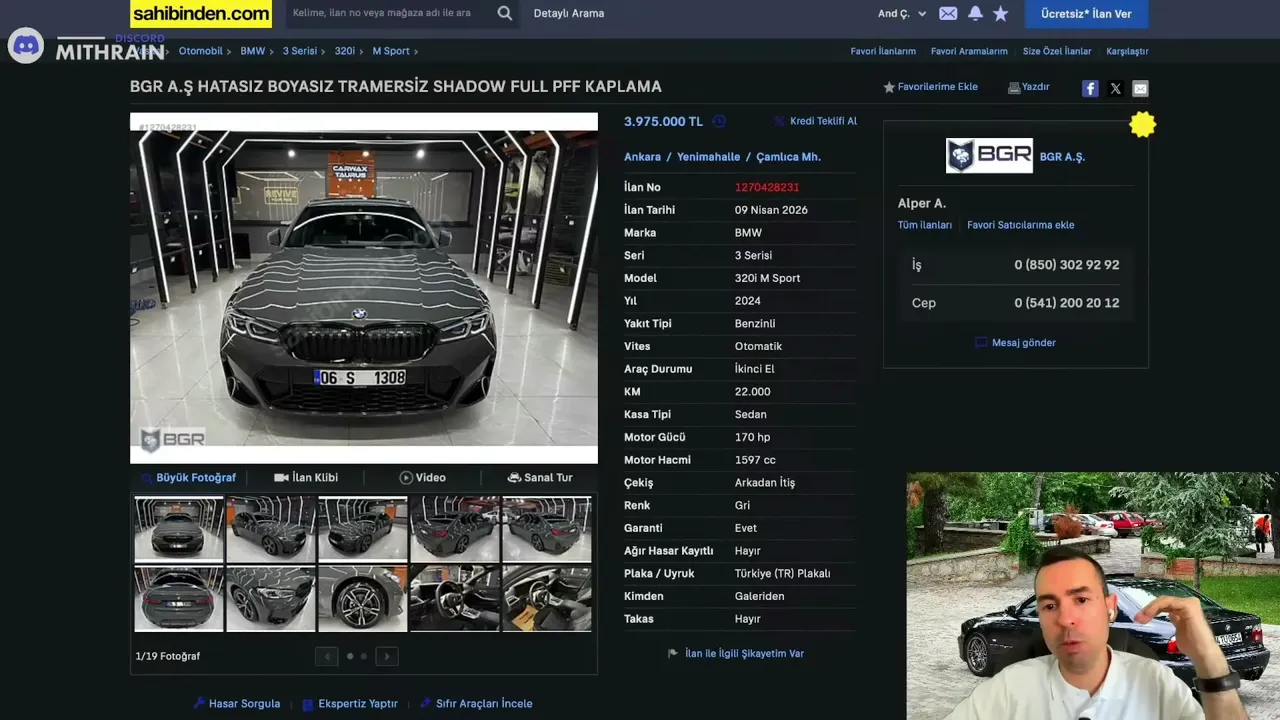Open Sıfır Araçları İncele link

476,704
